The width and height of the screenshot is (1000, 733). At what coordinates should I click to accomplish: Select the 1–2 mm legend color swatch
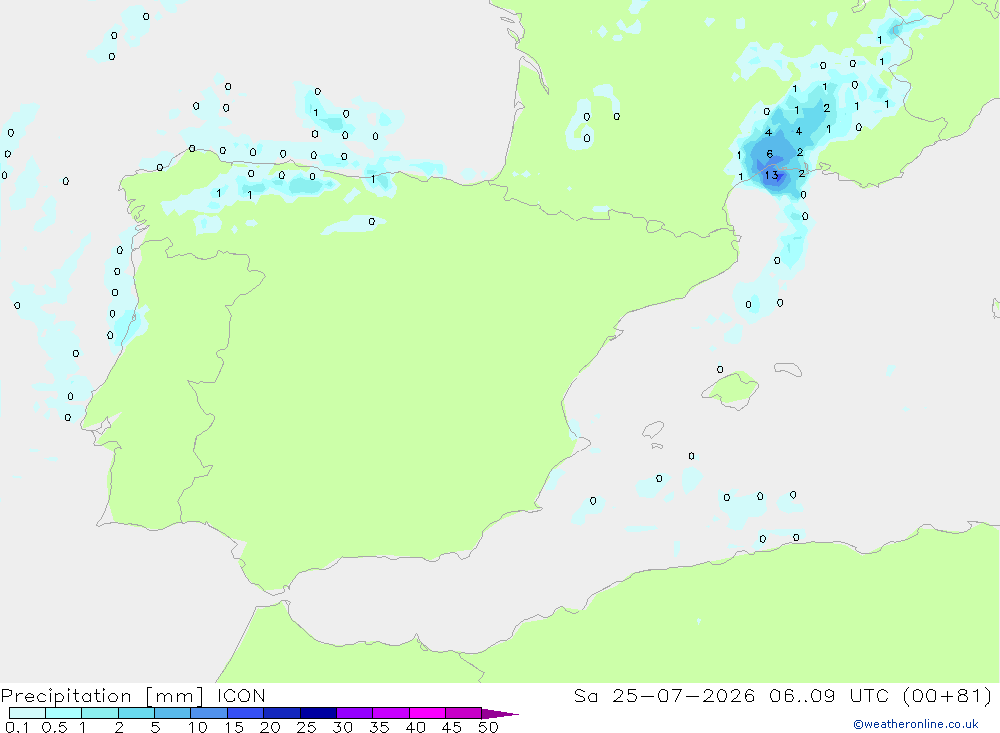point(100,713)
